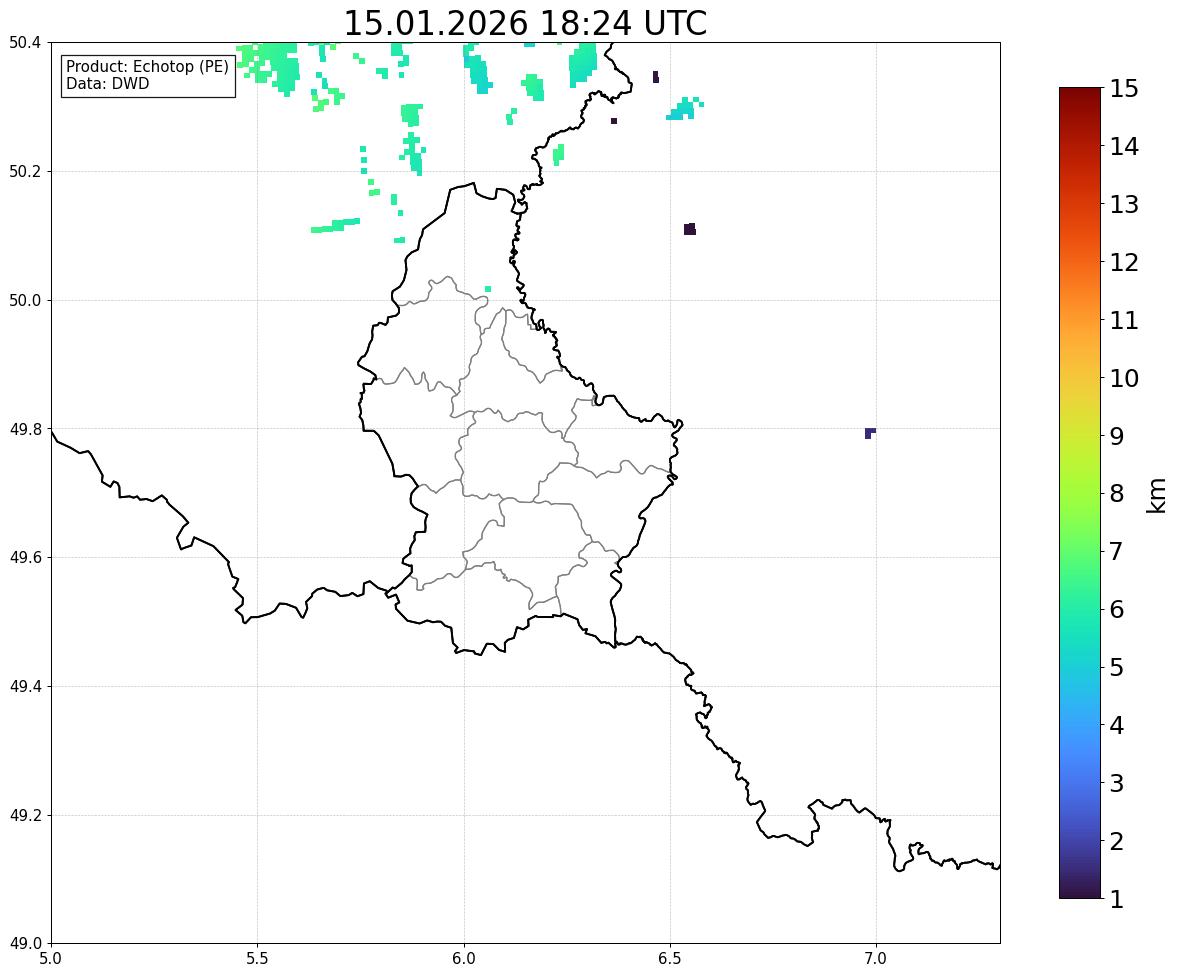Click the y-axis latitude label '50.0'

(x=25, y=301)
